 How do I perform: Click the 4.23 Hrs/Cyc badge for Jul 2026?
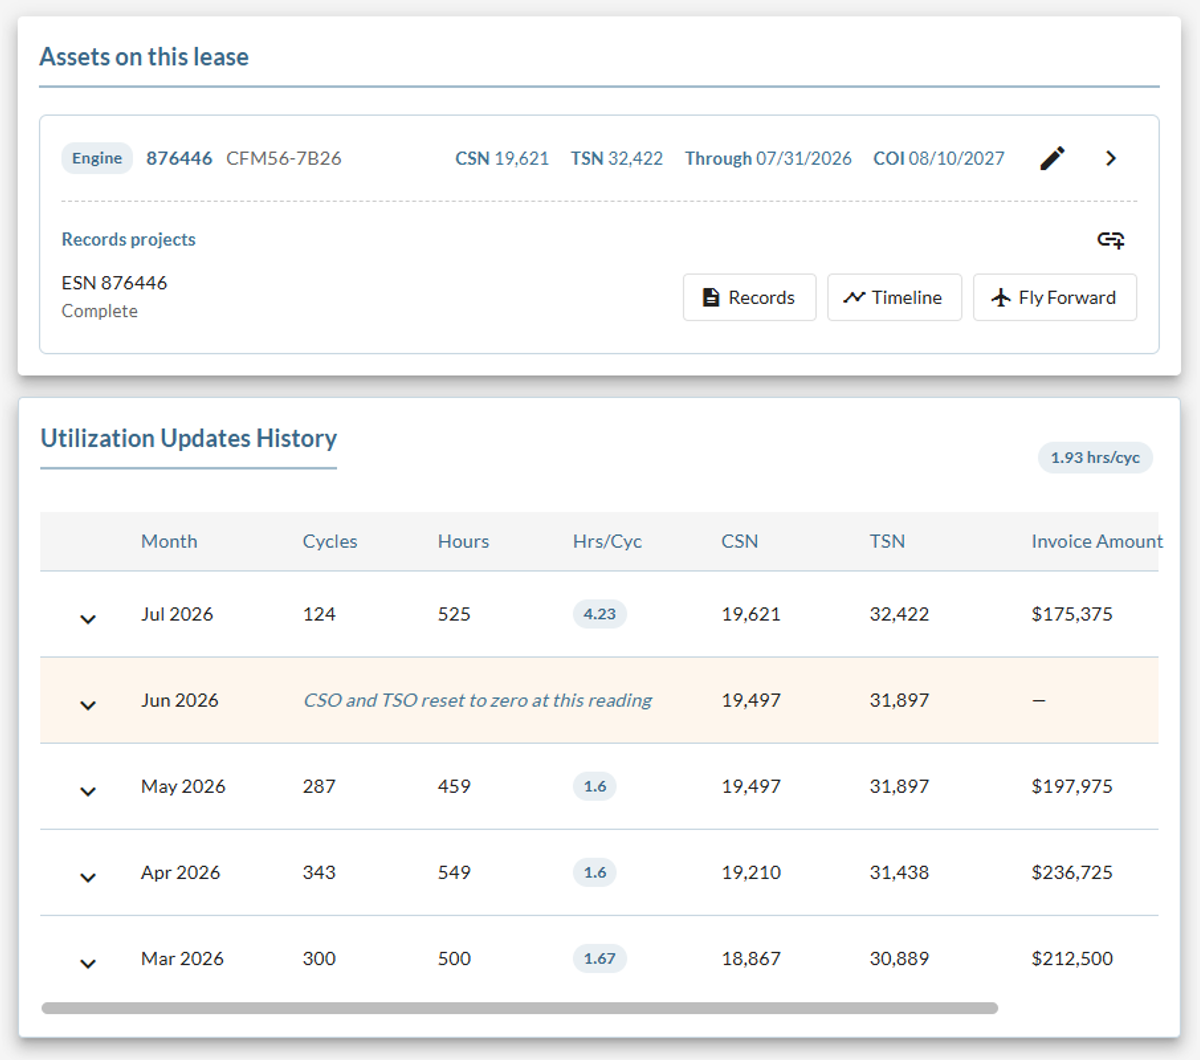tap(600, 614)
